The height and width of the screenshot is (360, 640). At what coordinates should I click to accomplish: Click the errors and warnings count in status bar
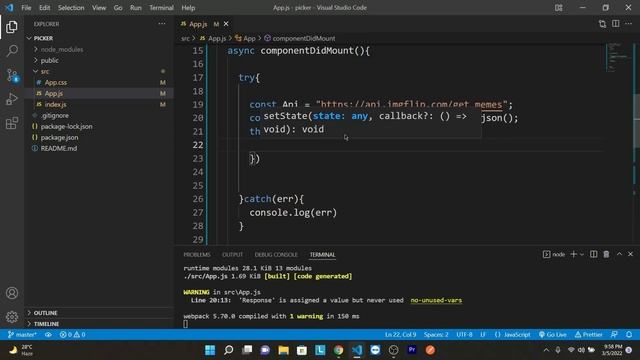pyautogui.click(x=72, y=335)
